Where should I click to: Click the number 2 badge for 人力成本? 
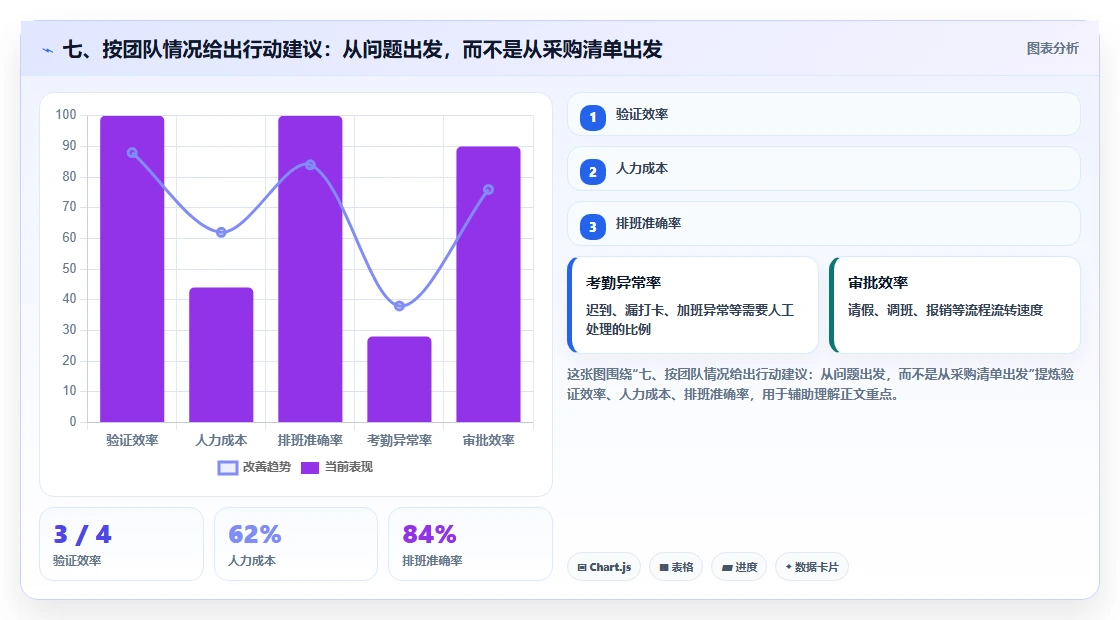tap(592, 172)
